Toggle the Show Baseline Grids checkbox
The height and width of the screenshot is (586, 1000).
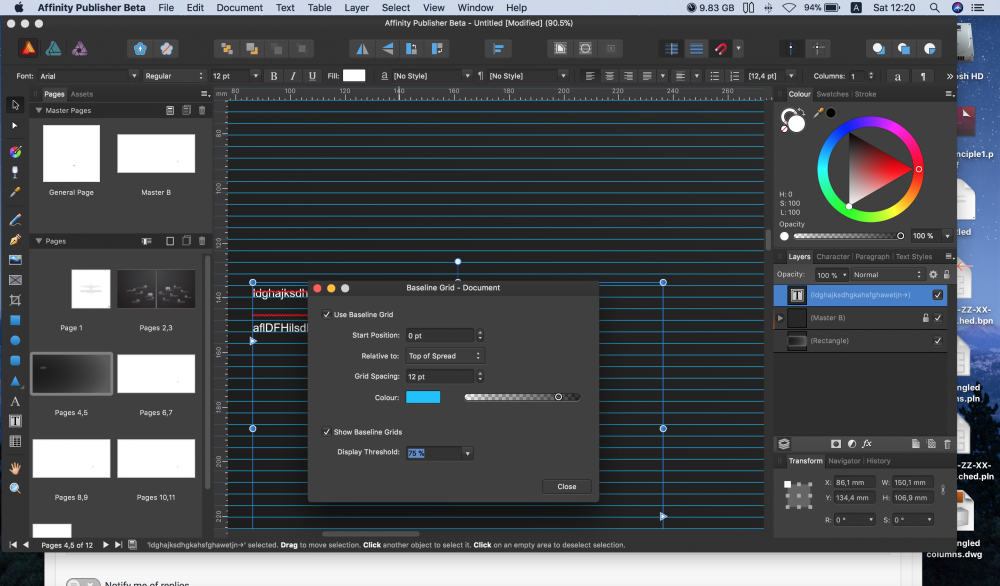click(x=327, y=432)
